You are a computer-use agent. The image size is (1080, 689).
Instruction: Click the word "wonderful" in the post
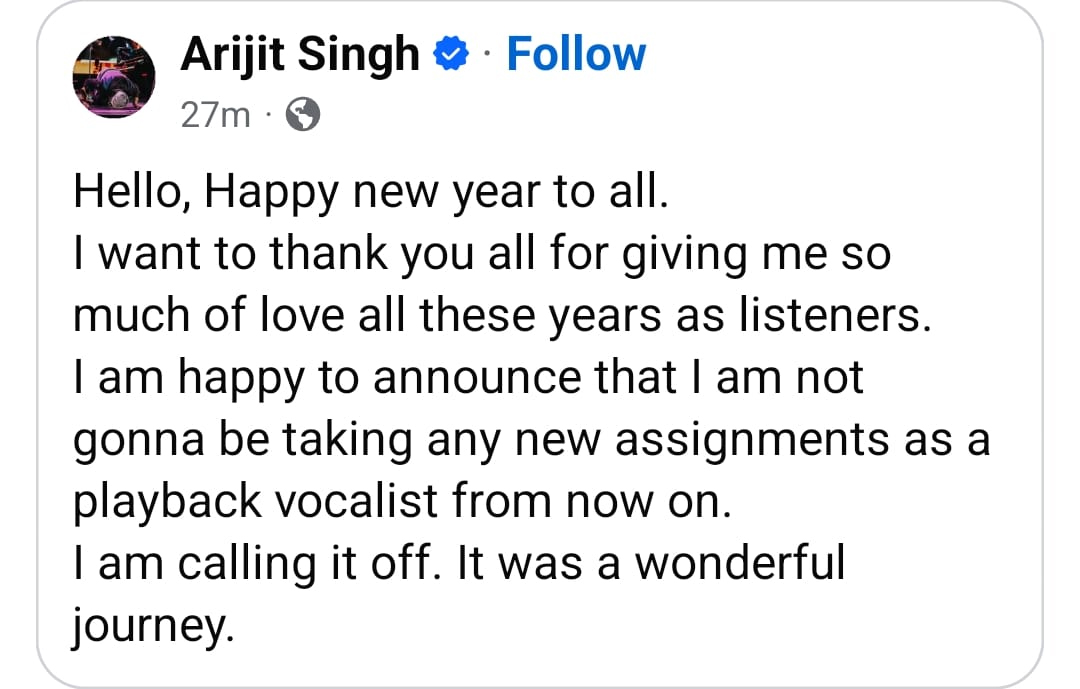(740, 564)
